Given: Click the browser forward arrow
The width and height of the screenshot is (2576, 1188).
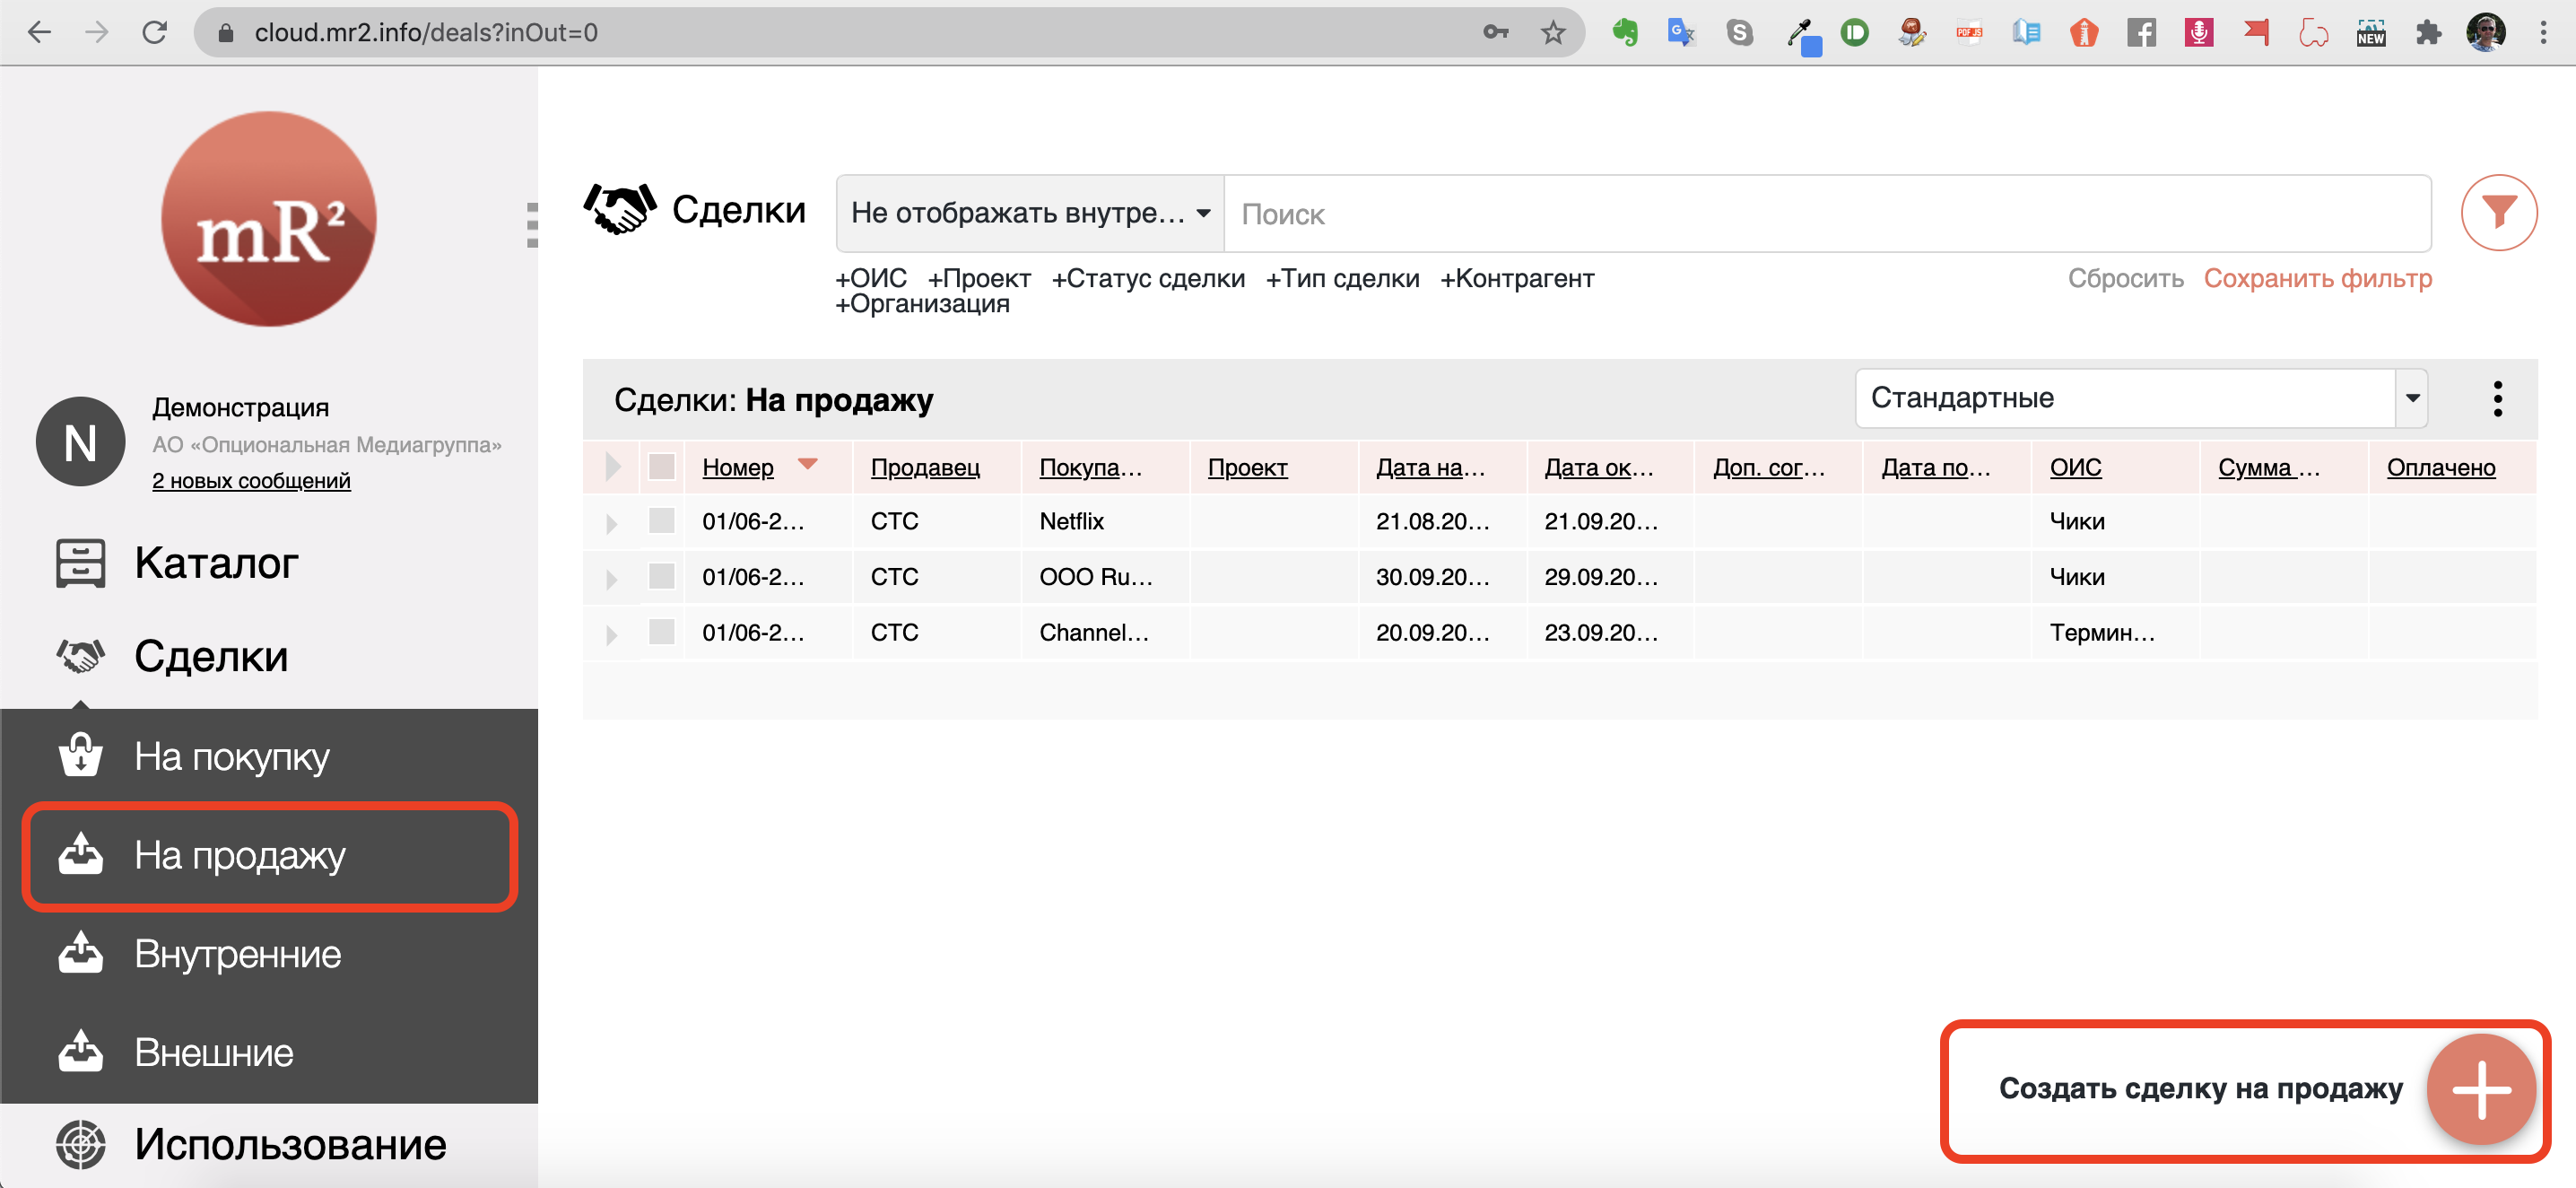Looking at the screenshot, I should tap(97, 32).
